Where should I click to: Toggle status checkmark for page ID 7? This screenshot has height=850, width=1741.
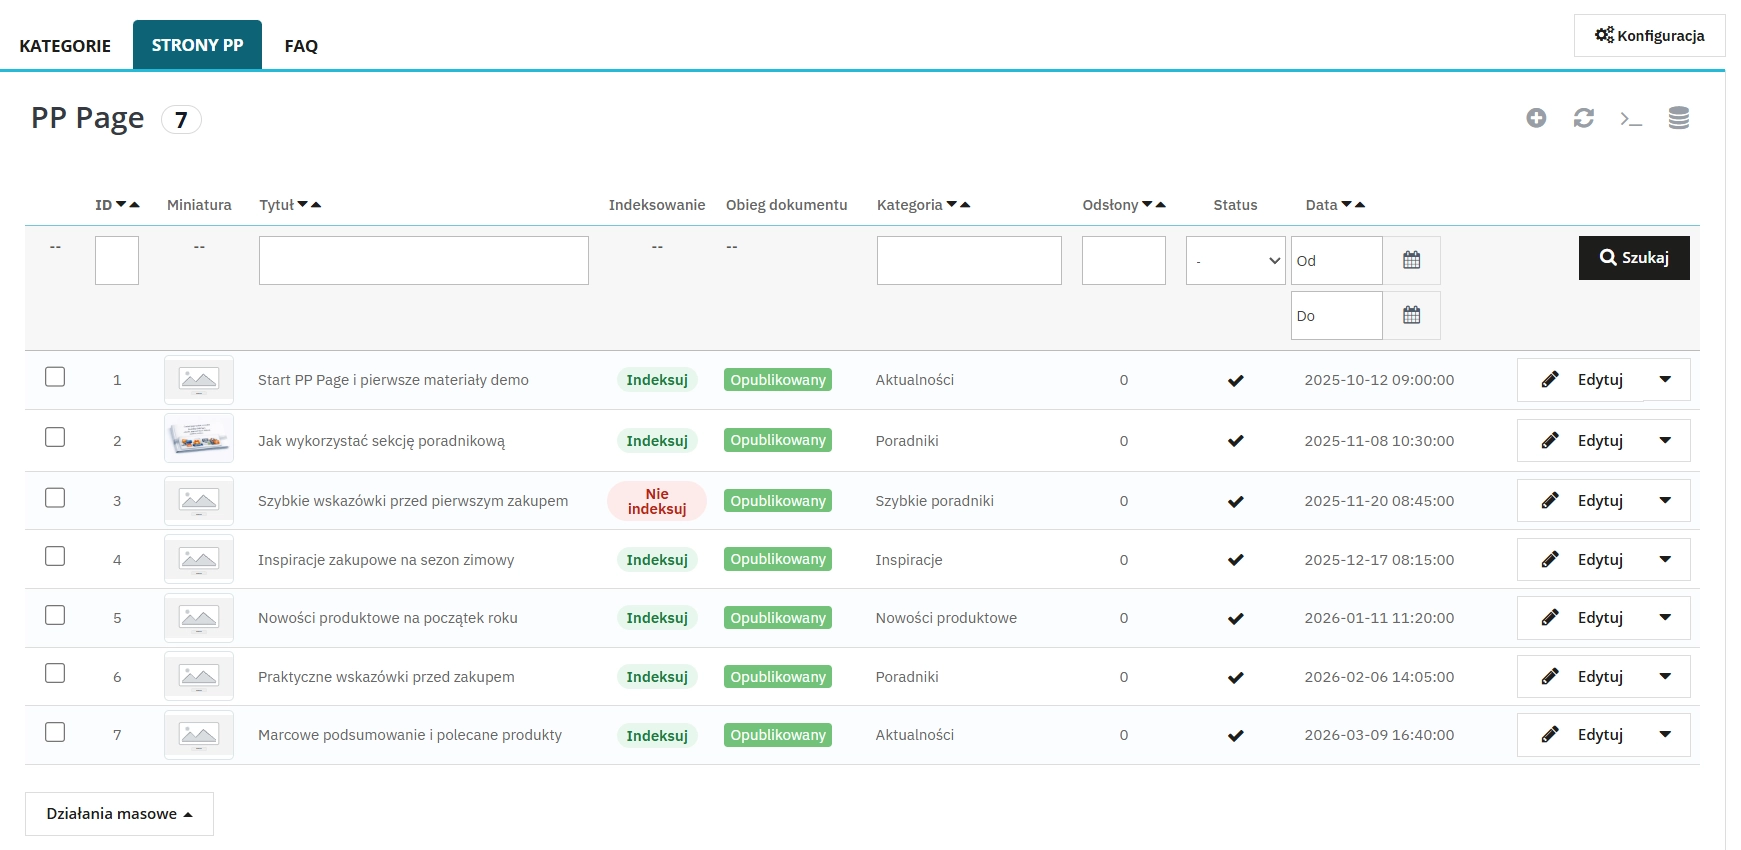point(1236,735)
